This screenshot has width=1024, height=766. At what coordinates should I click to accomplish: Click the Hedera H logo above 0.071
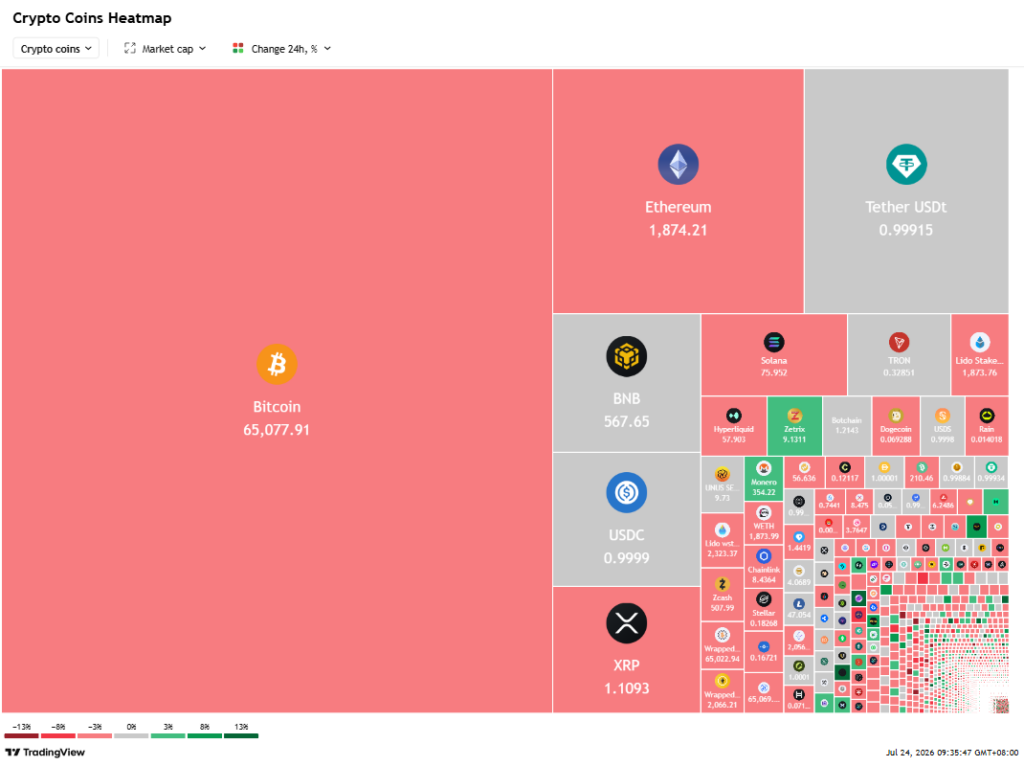[799, 695]
